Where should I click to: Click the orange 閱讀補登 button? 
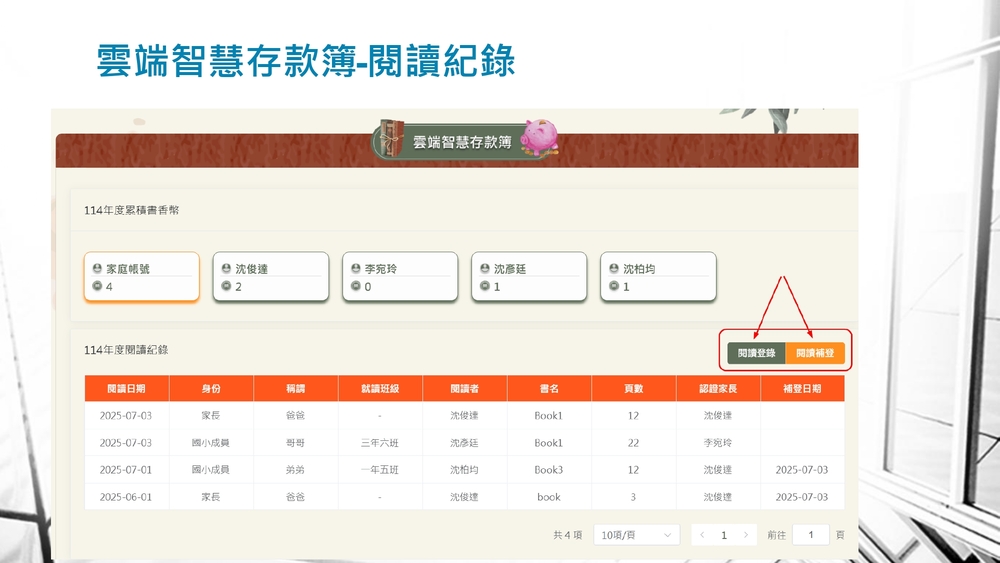point(815,353)
